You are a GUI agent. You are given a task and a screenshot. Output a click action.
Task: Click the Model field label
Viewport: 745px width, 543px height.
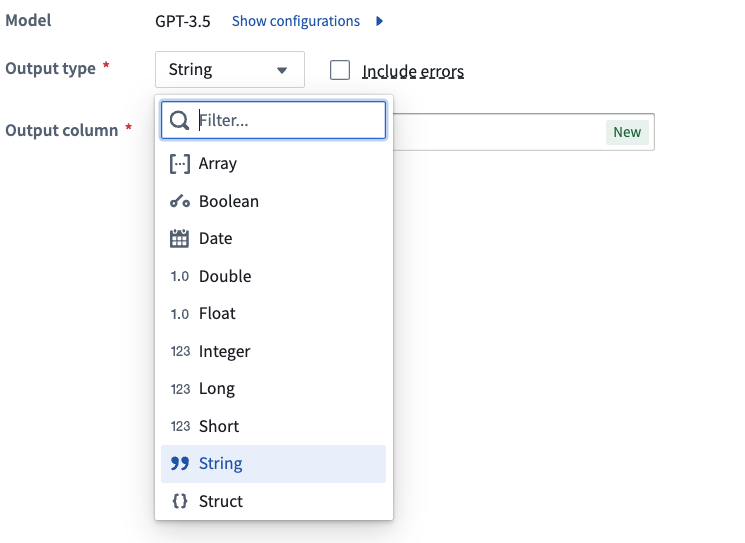tap(28, 20)
